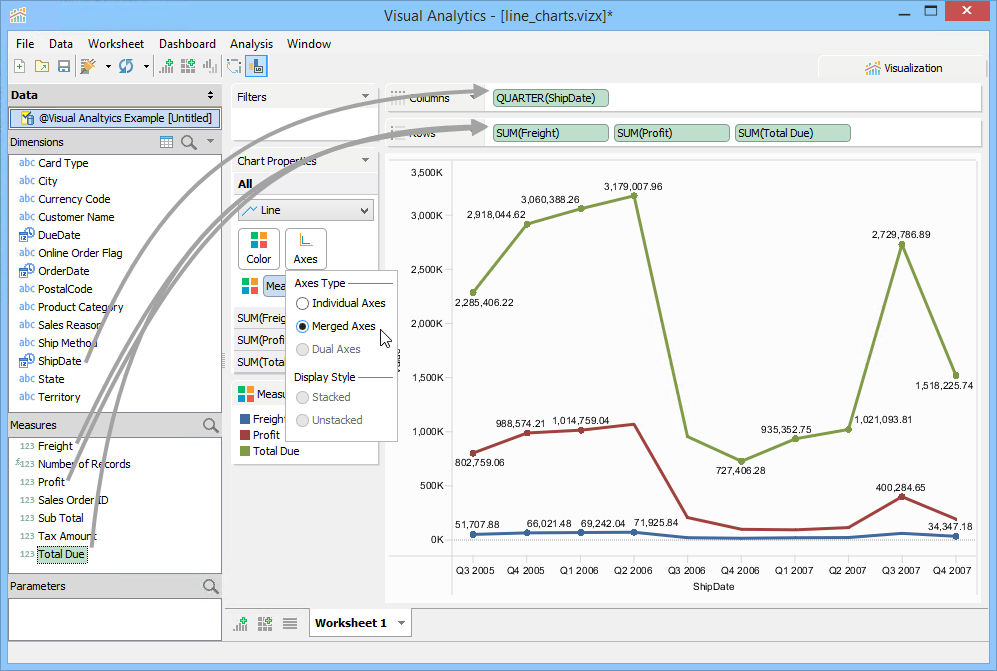This screenshot has height=671, width=997.
Task: Click the blue Freight legend swatch
Action: [x=245, y=419]
